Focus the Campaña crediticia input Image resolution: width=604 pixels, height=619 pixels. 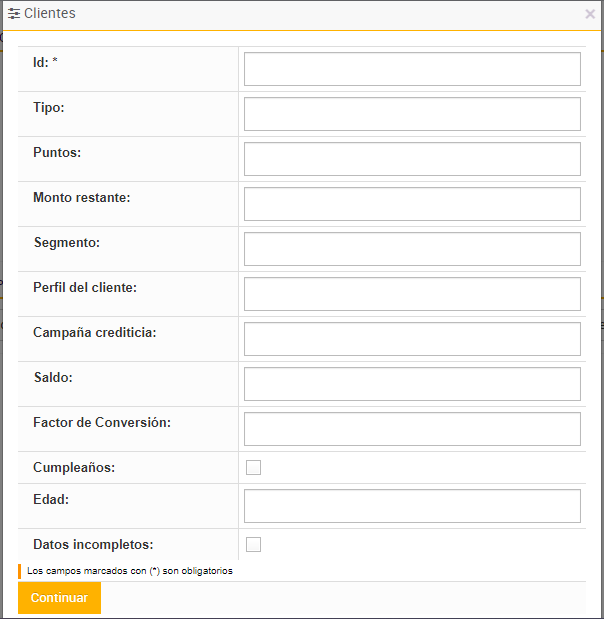point(412,339)
